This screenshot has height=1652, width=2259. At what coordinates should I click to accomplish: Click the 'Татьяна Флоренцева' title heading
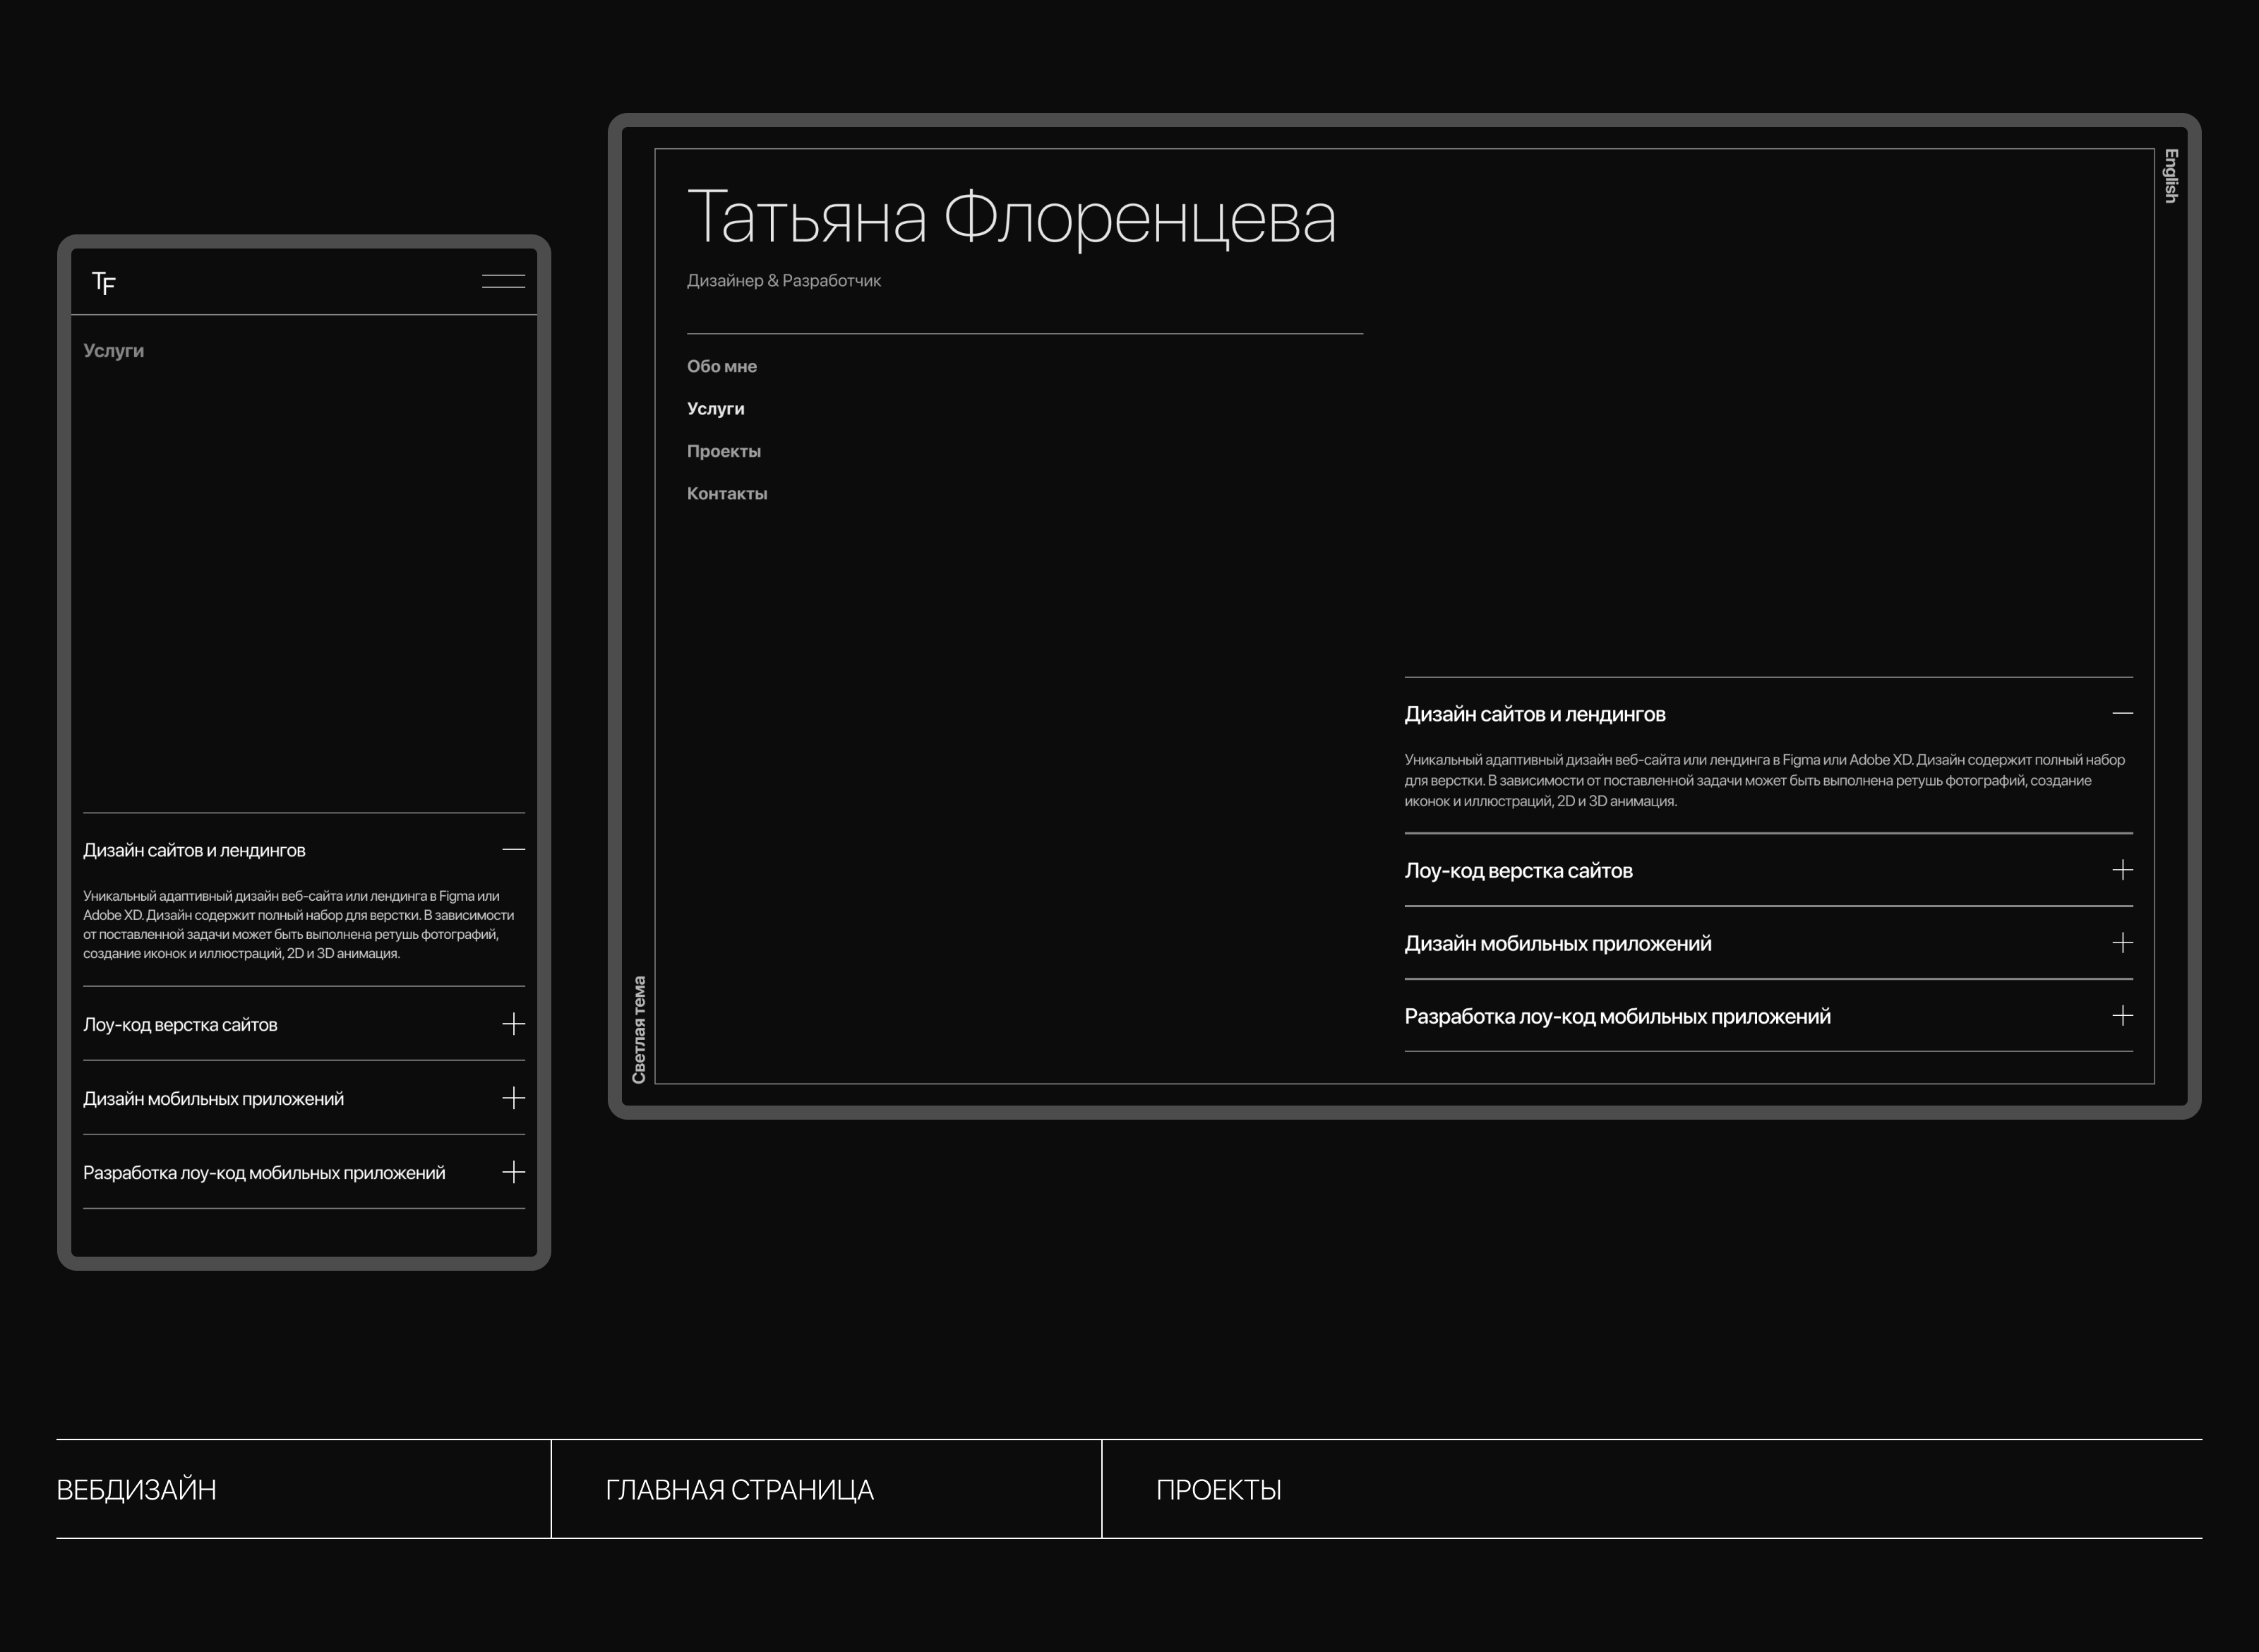click(1011, 218)
